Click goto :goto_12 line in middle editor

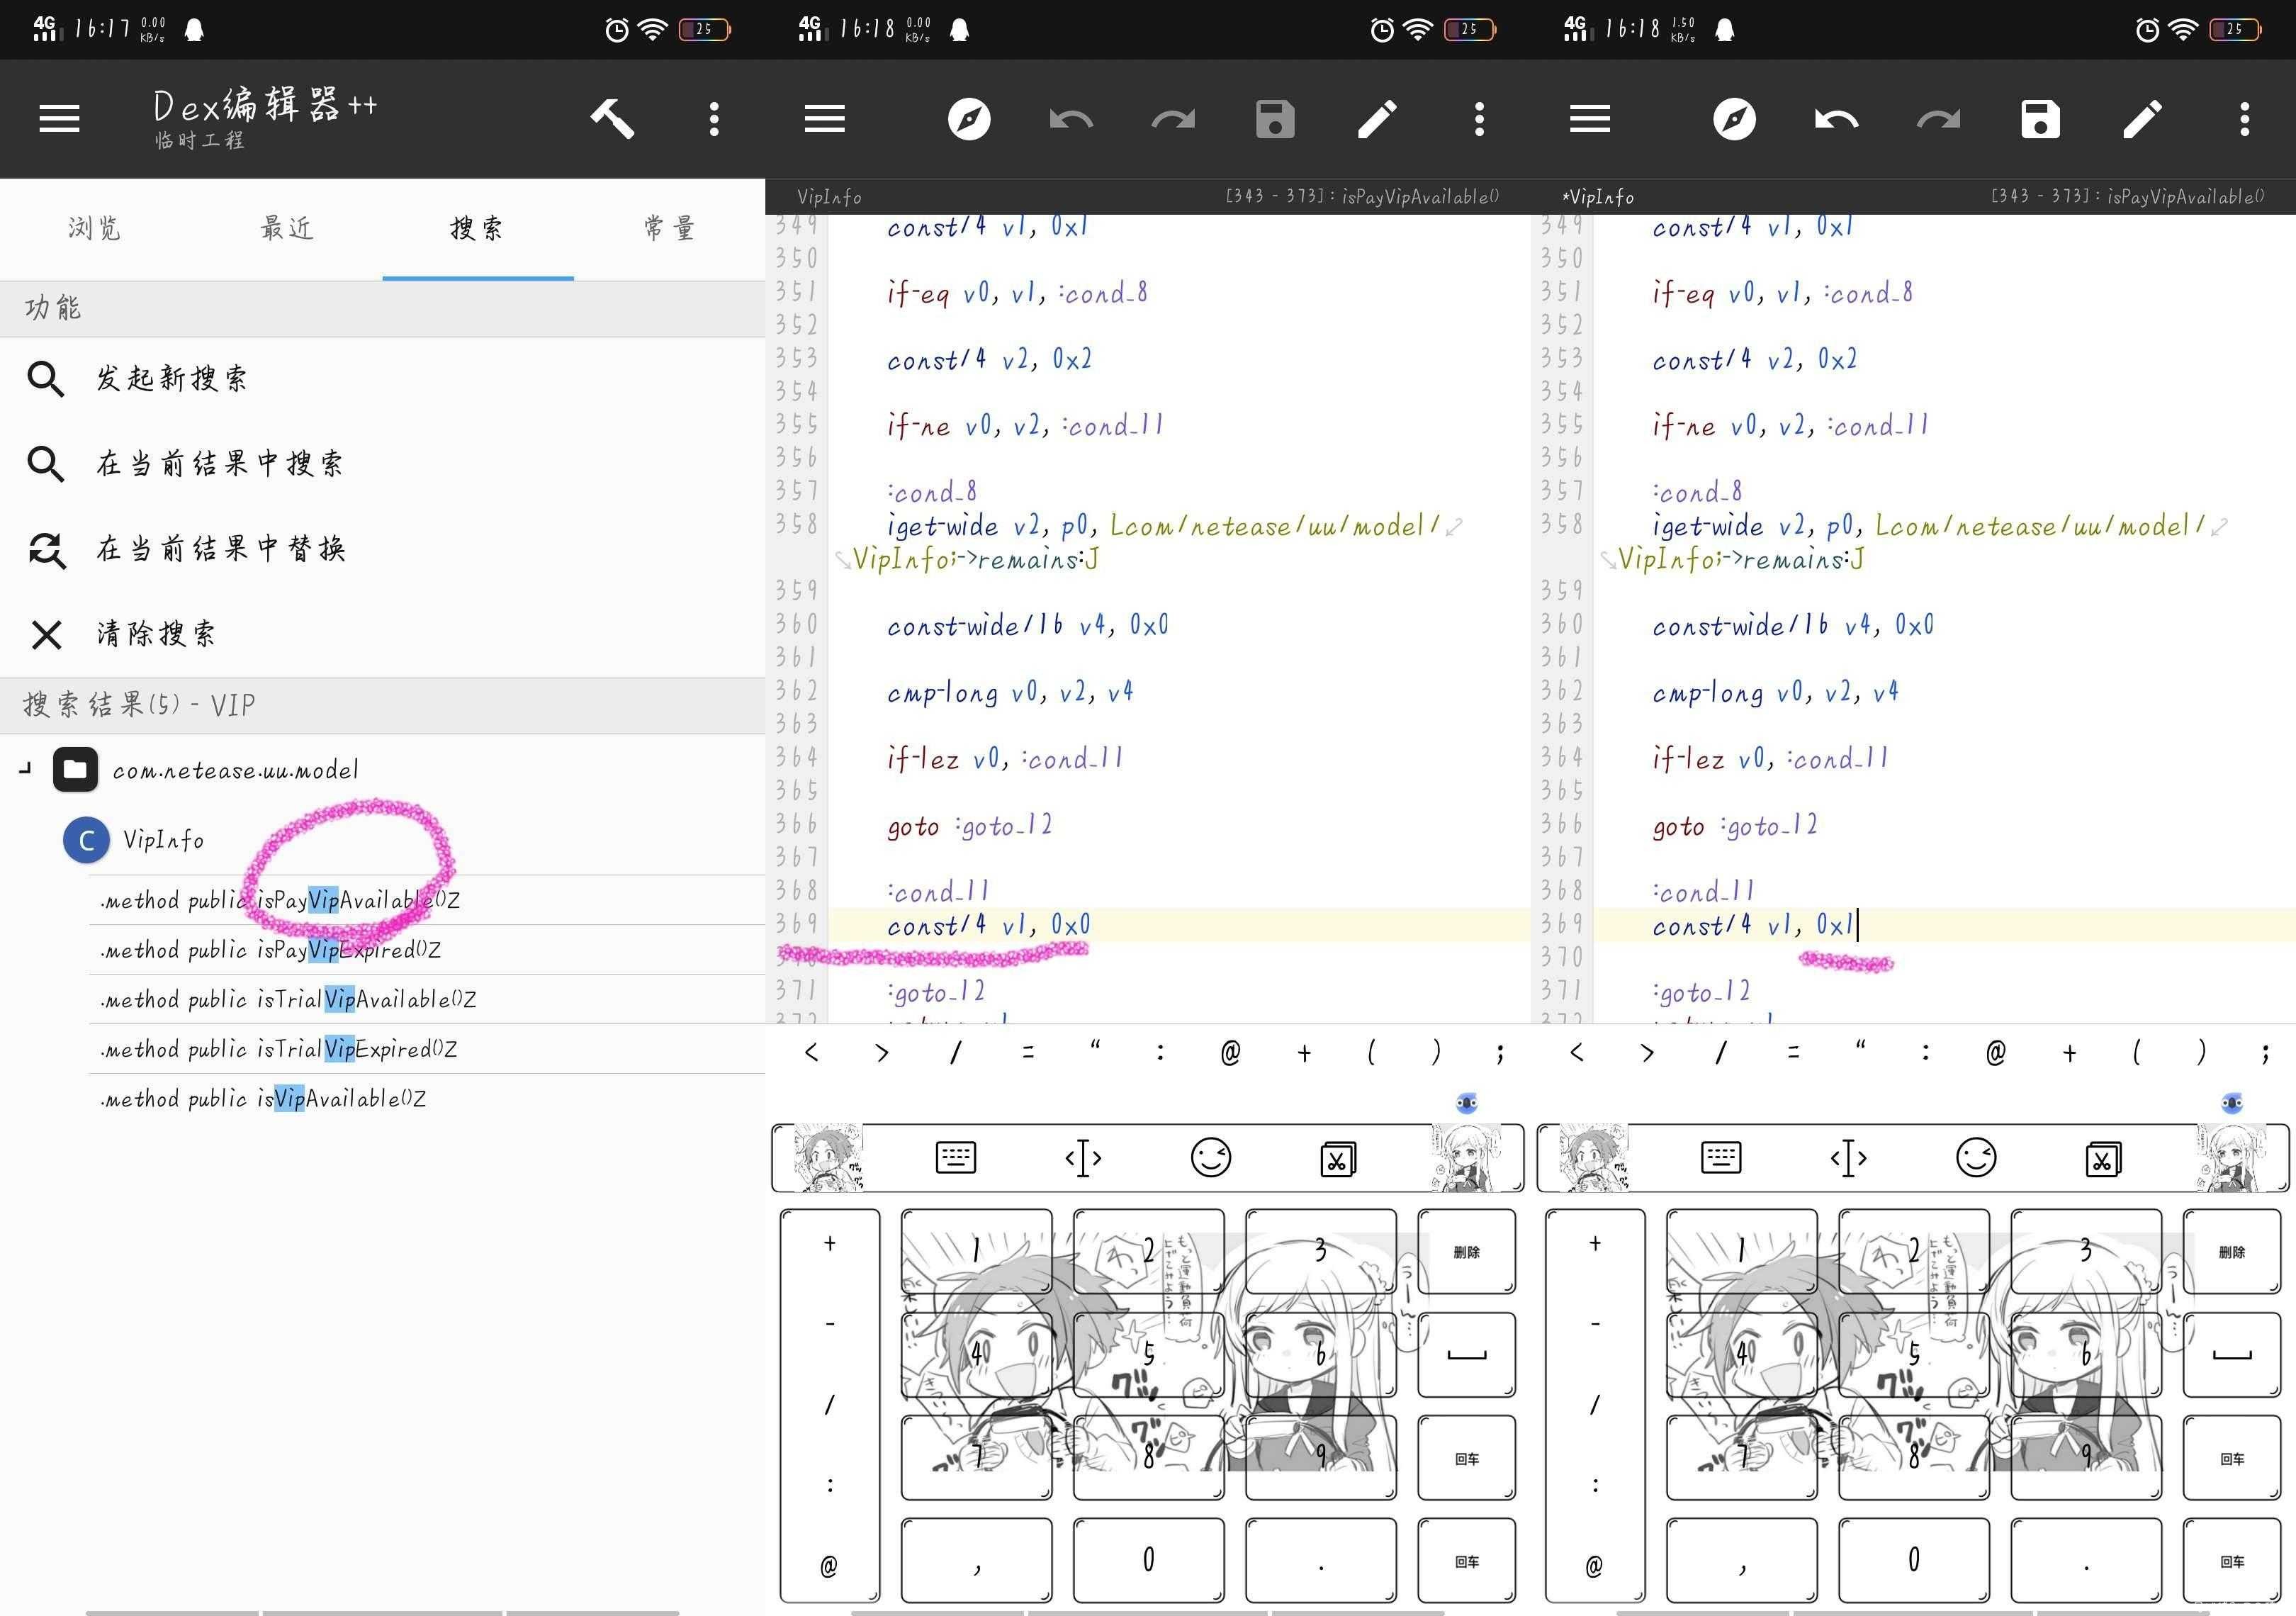click(x=969, y=826)
